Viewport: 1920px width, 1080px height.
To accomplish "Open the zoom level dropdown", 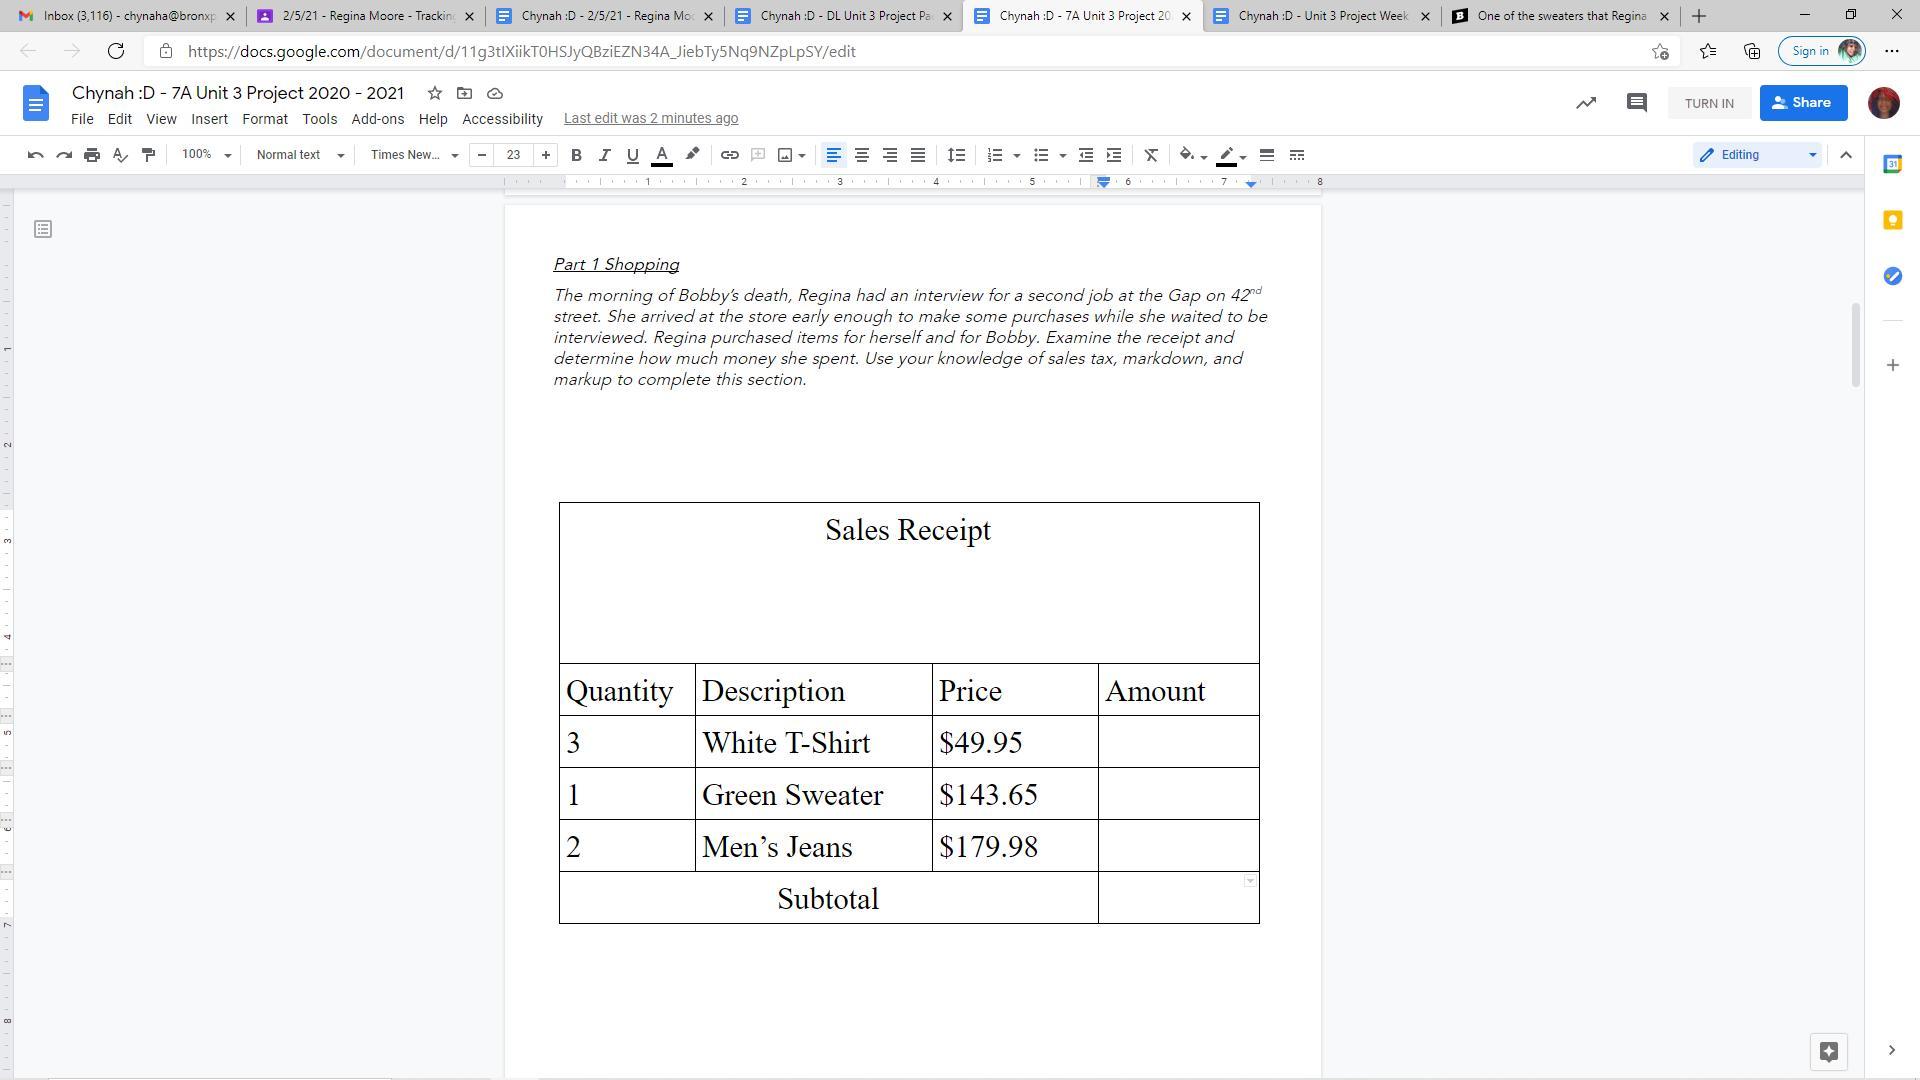I will click(206, 155).
